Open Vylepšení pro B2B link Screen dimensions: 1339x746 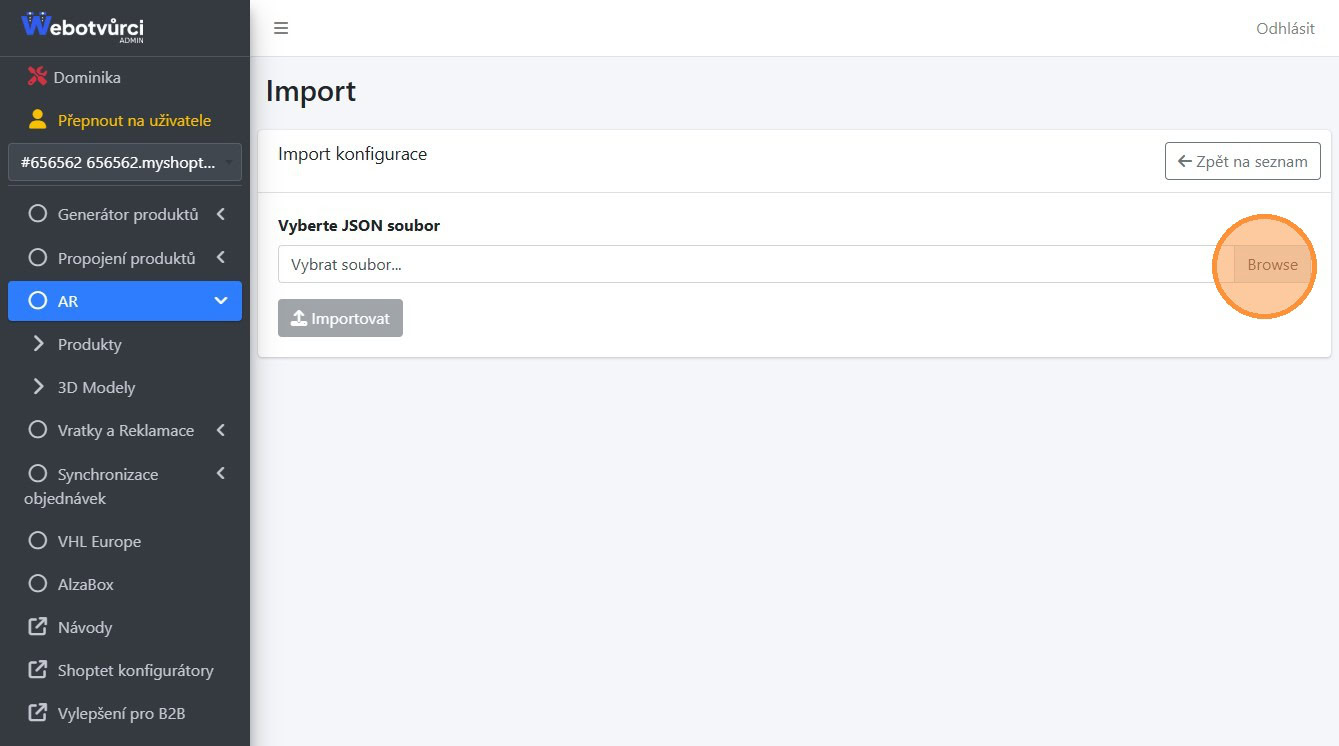click(x=125, y=713)
